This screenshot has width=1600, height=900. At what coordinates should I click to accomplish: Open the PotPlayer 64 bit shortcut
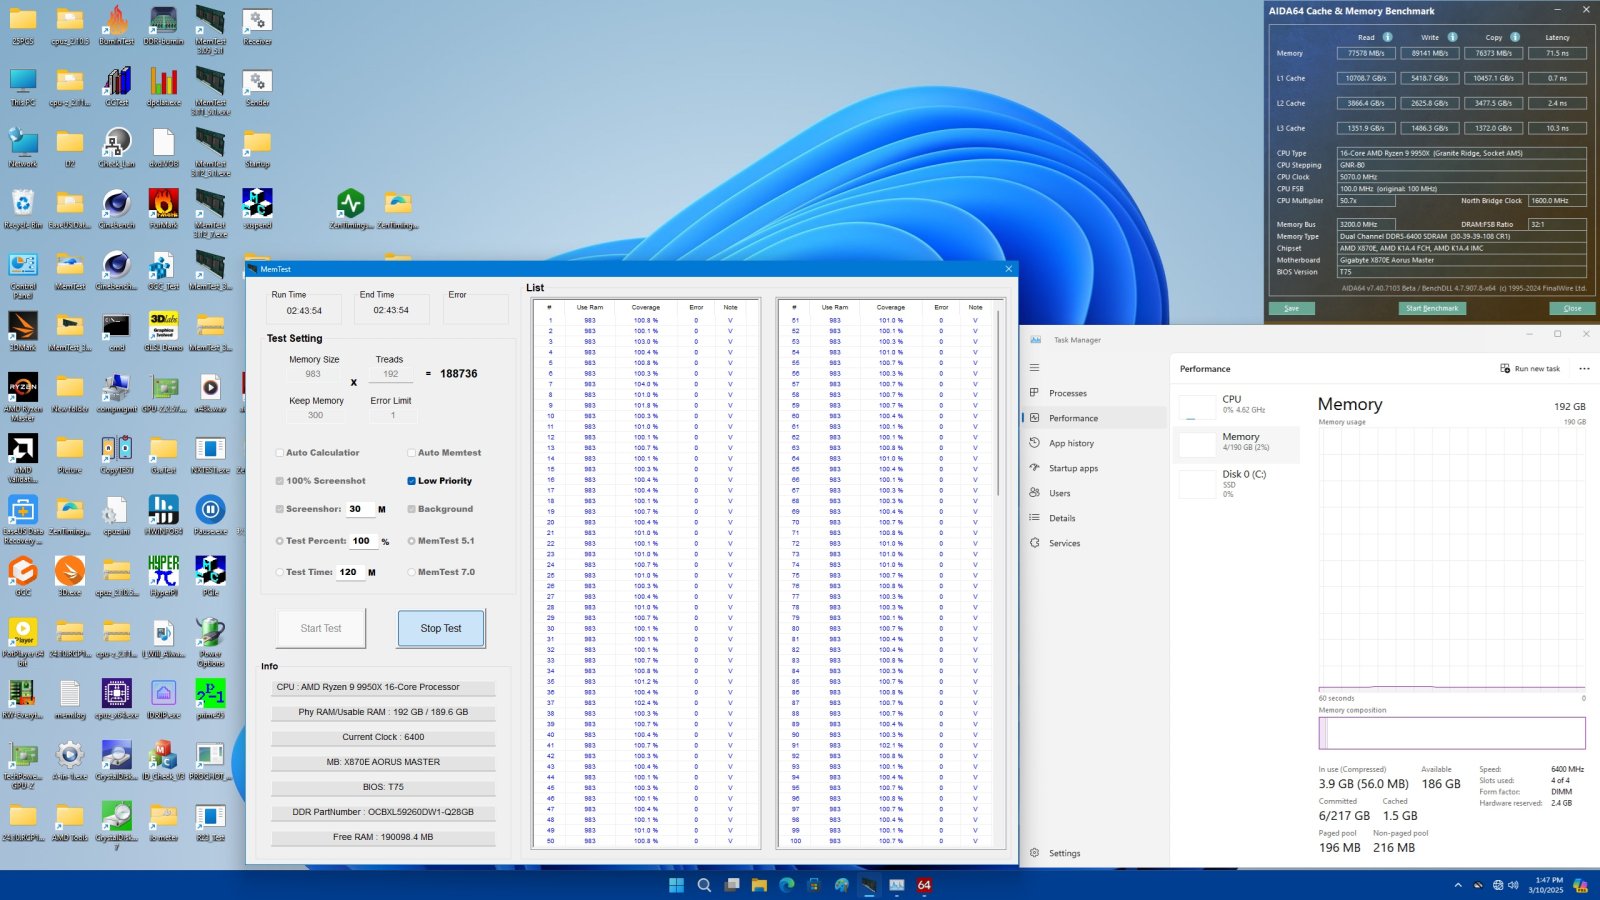point(22,642)
